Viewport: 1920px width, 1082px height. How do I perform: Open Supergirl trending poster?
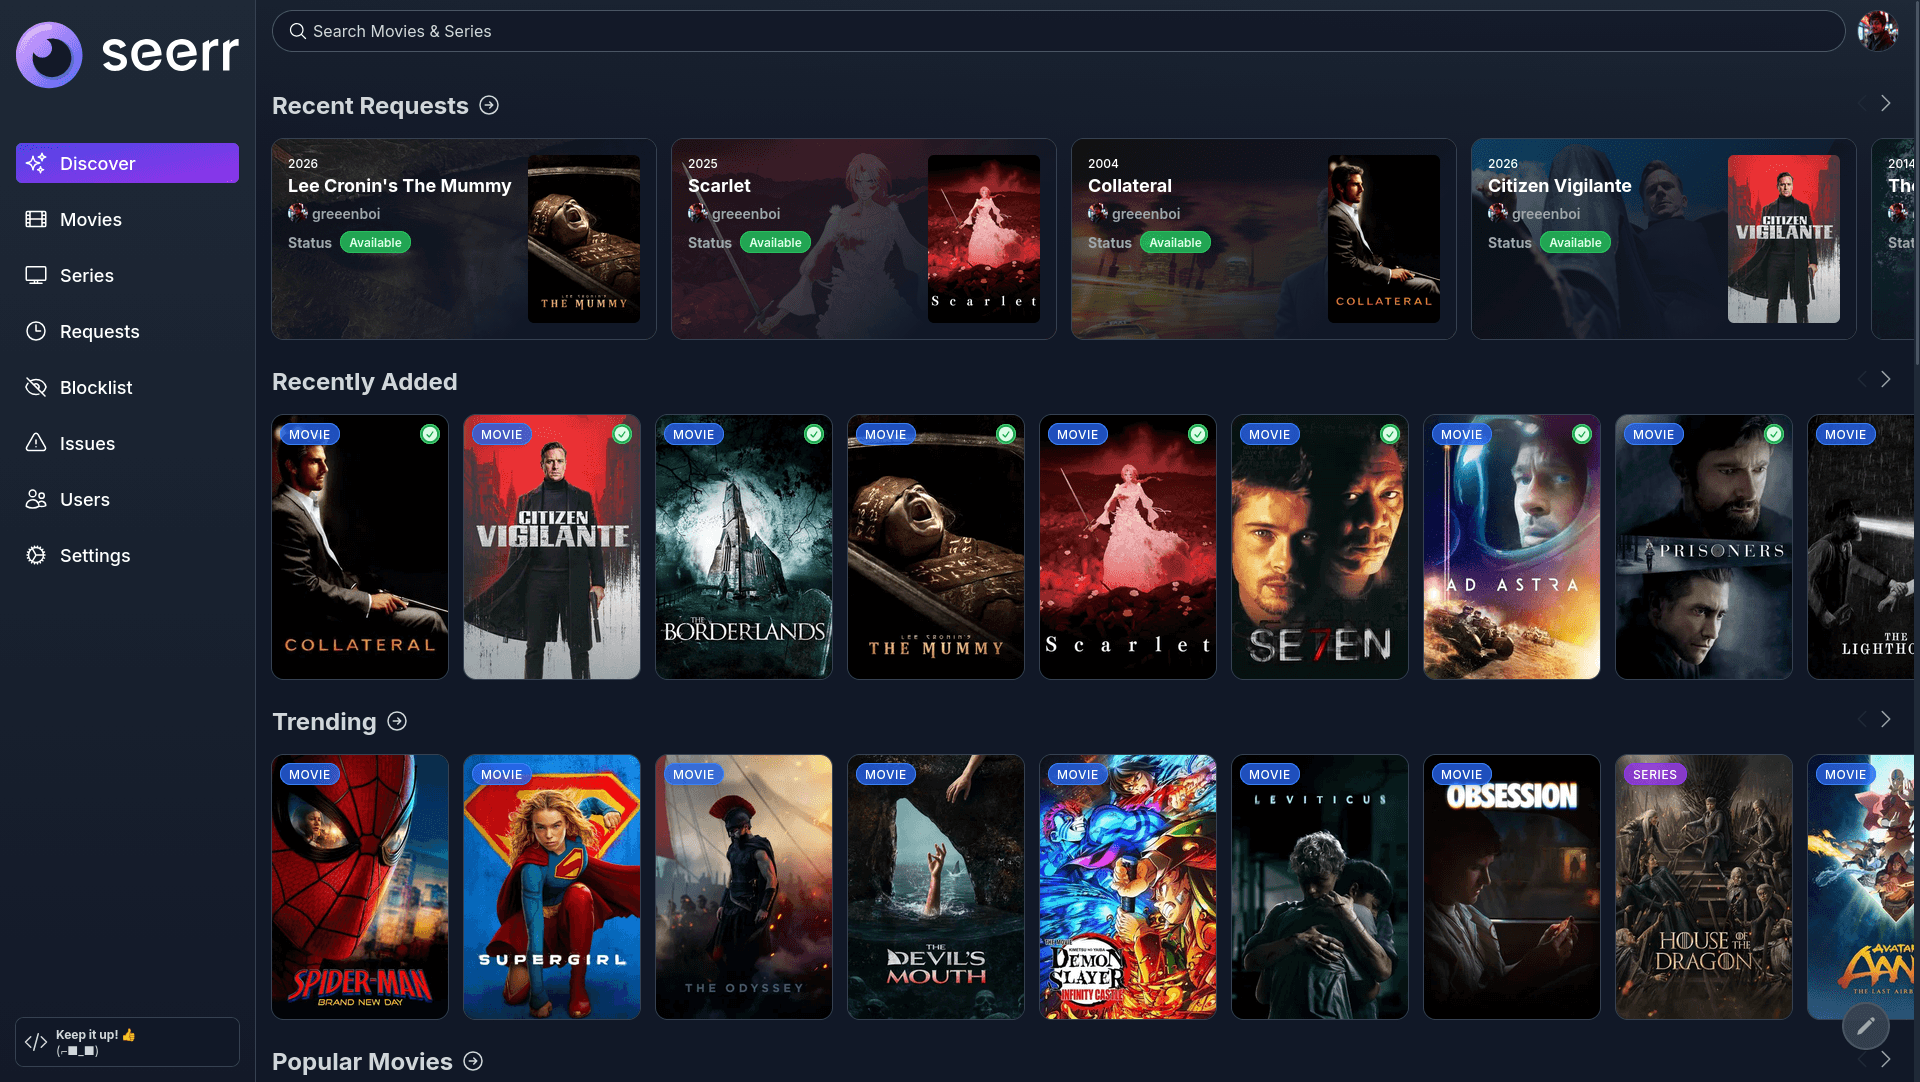552,887
